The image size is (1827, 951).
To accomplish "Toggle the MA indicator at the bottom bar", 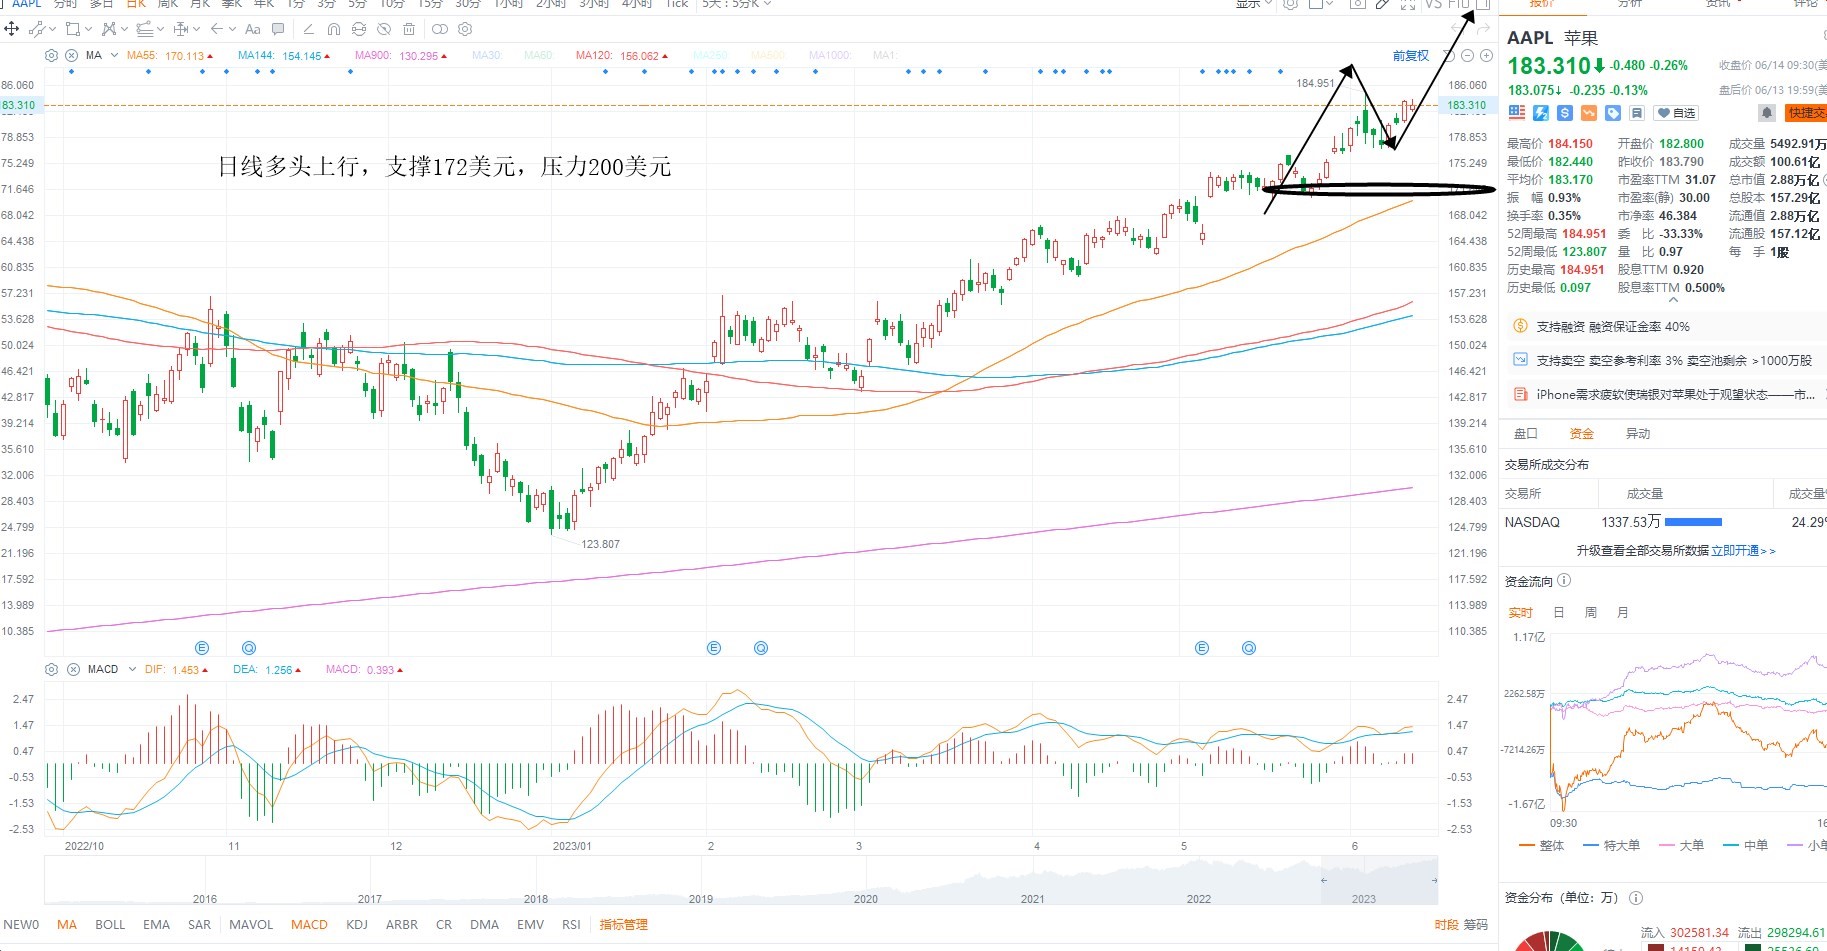I will pos(67,925).
